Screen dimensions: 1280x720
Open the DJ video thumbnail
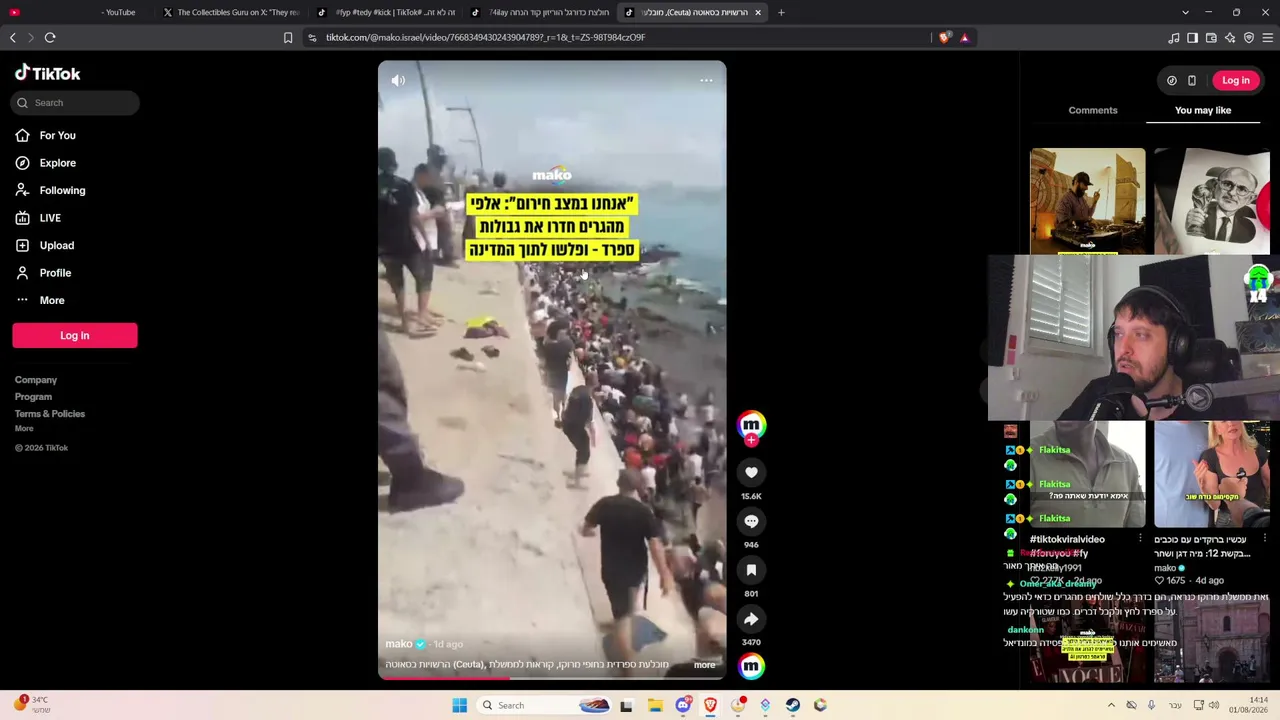pos(1088,201)
